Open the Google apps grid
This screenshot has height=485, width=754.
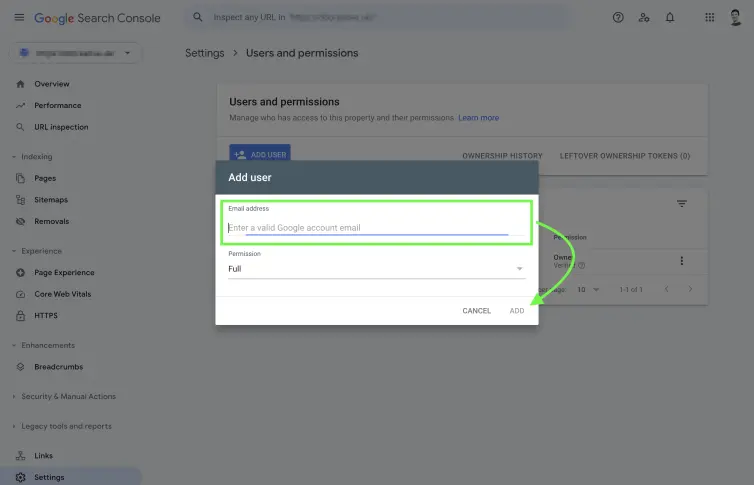click(710, 18)
